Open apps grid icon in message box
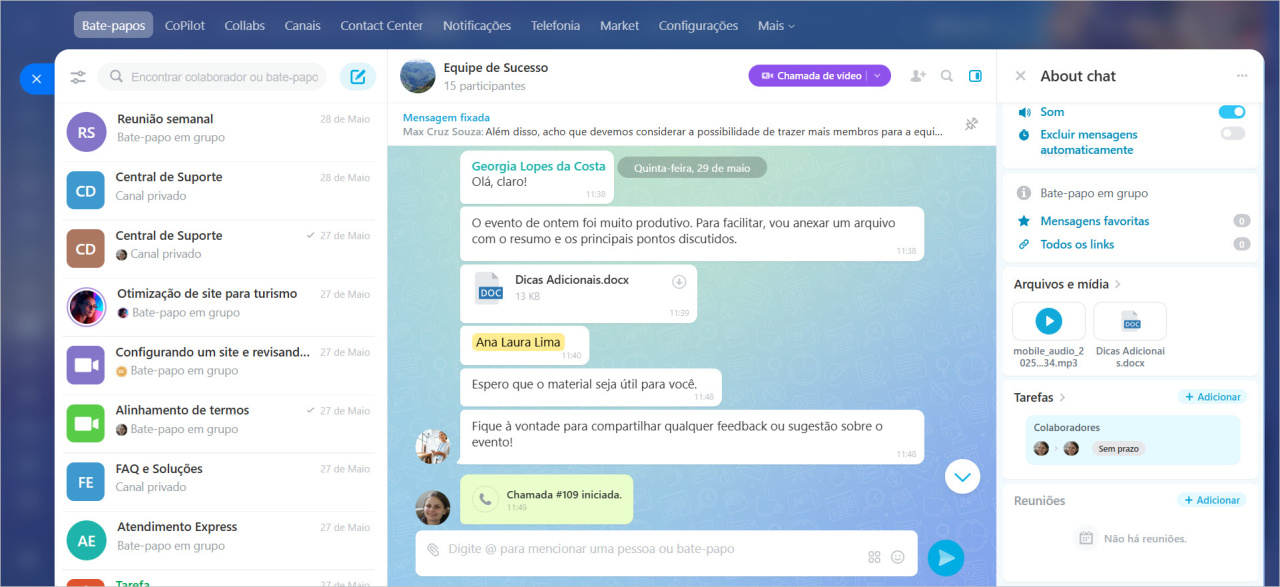Screen dimensions: 1280x587 point(874,557)
